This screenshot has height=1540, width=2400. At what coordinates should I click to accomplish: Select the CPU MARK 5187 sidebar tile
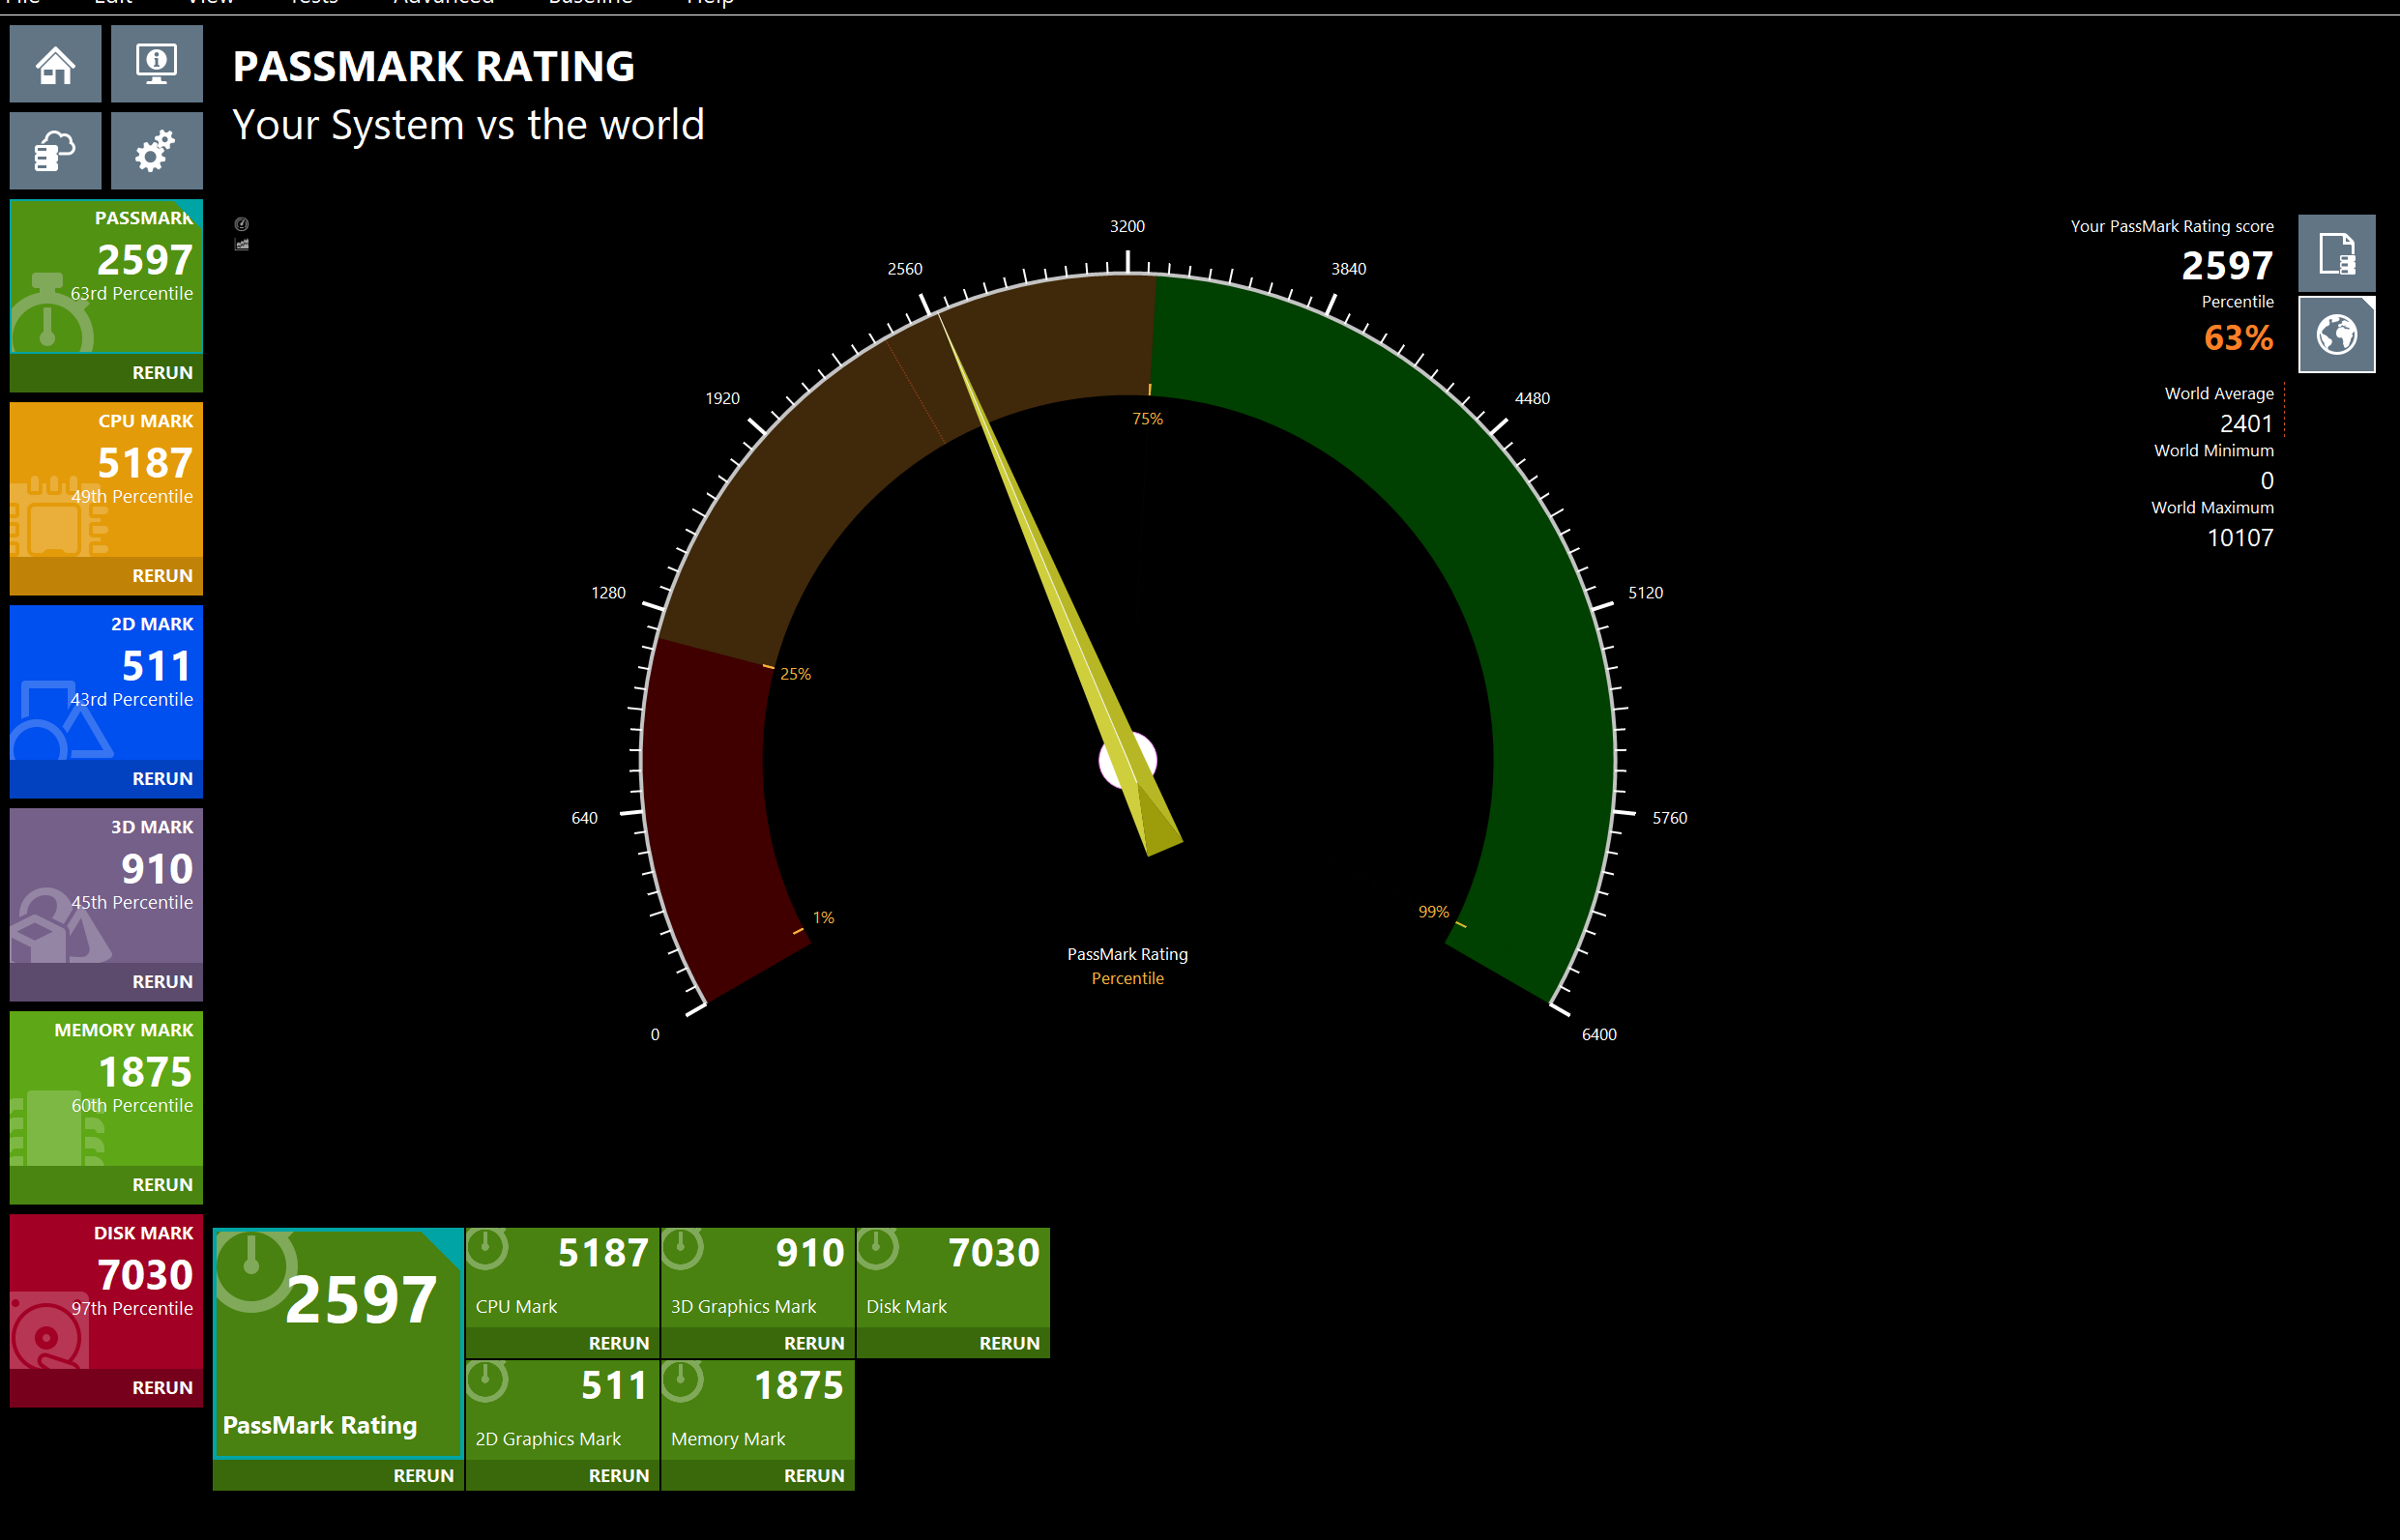[106, 480]
